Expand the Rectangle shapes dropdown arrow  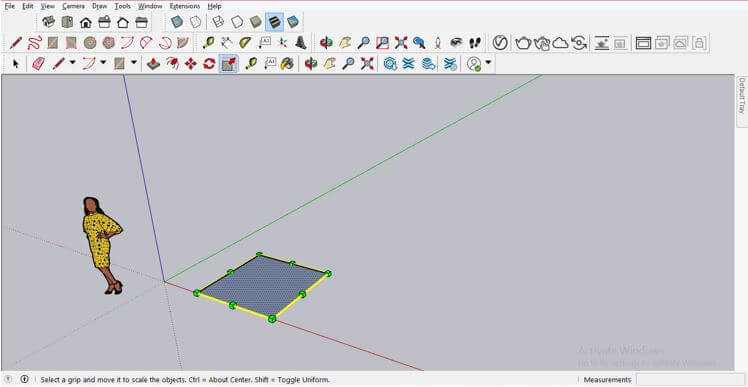tap(134, 62)
